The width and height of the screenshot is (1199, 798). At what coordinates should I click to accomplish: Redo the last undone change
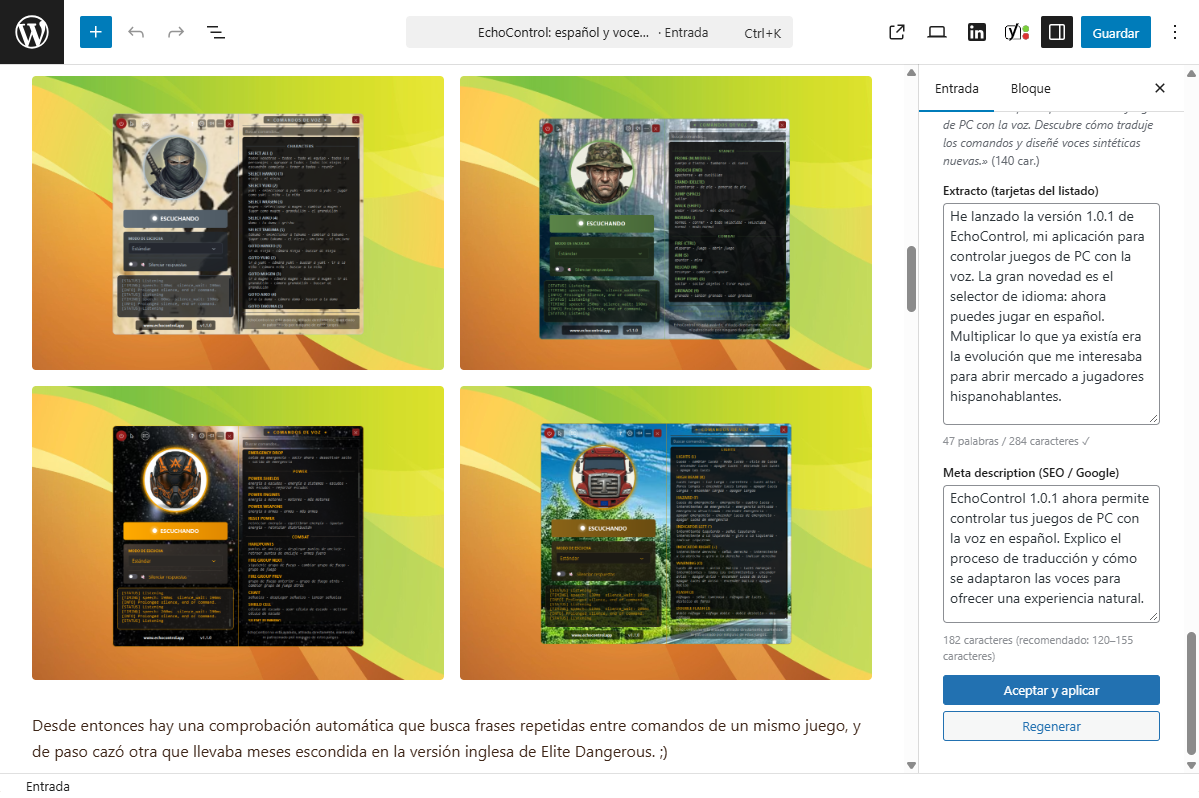(176, 32)
